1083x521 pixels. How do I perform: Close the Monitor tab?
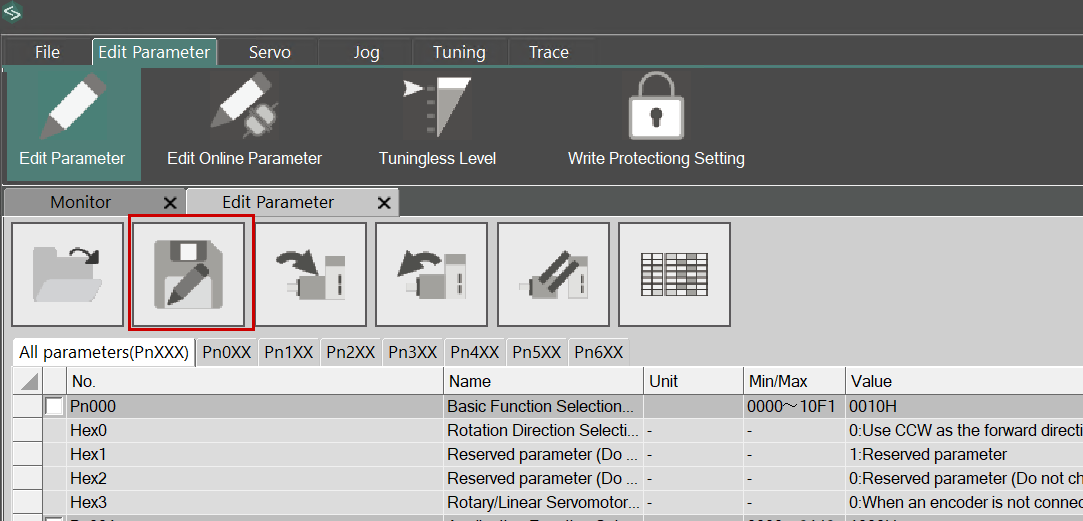[x=170, y=203]
